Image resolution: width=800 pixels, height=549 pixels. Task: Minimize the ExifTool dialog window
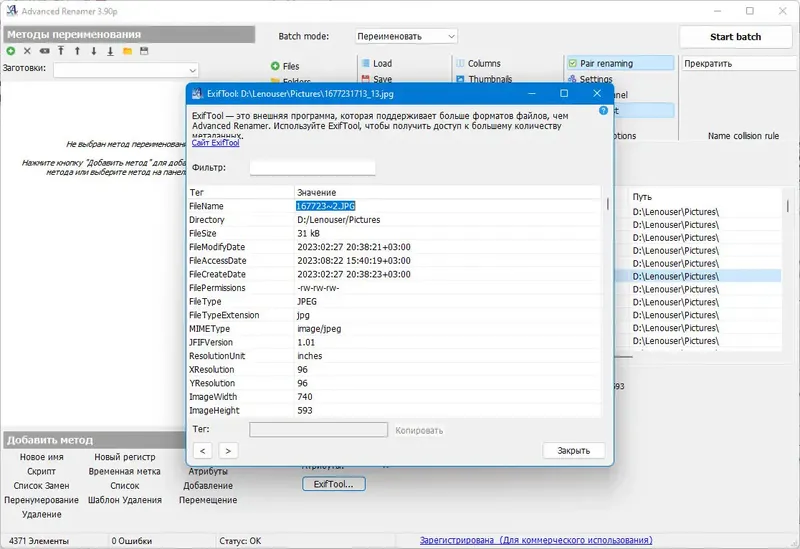click(x=532, y=93)
